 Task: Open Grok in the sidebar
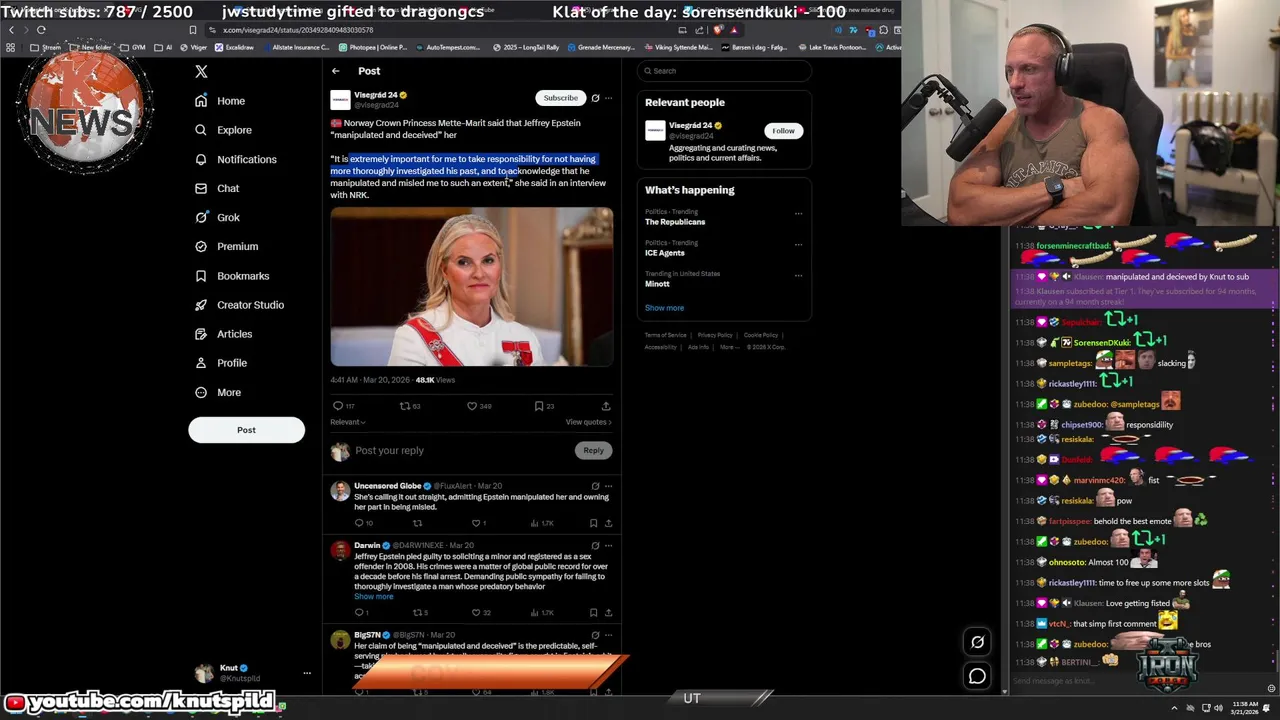tap(217, 217)
